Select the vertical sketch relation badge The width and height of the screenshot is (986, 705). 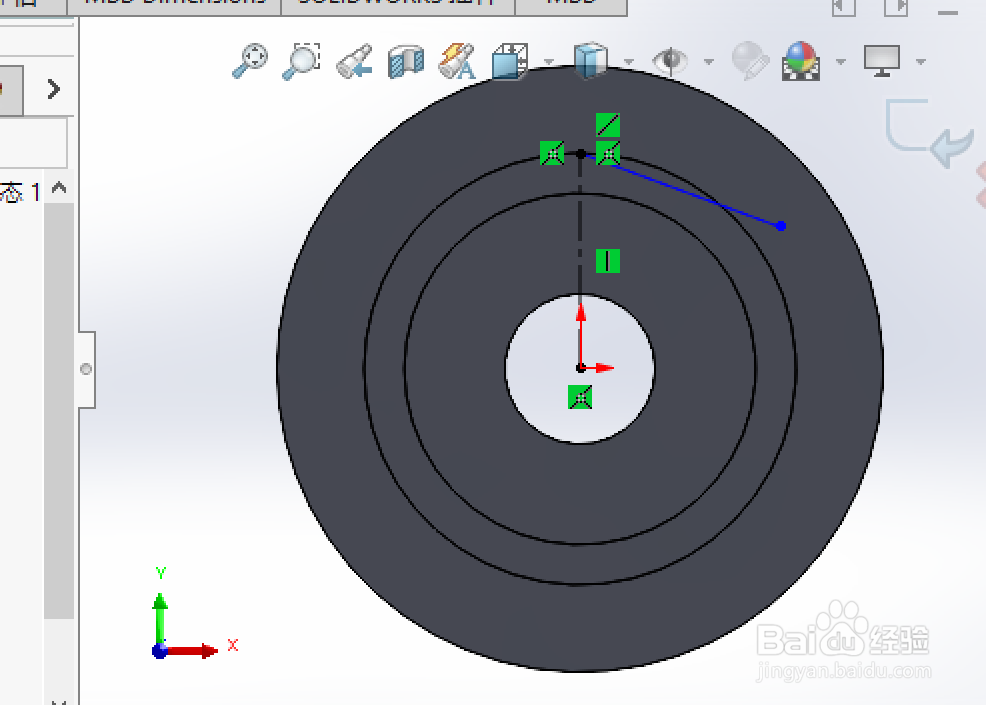pyautogui.click(x=608, y=261)
